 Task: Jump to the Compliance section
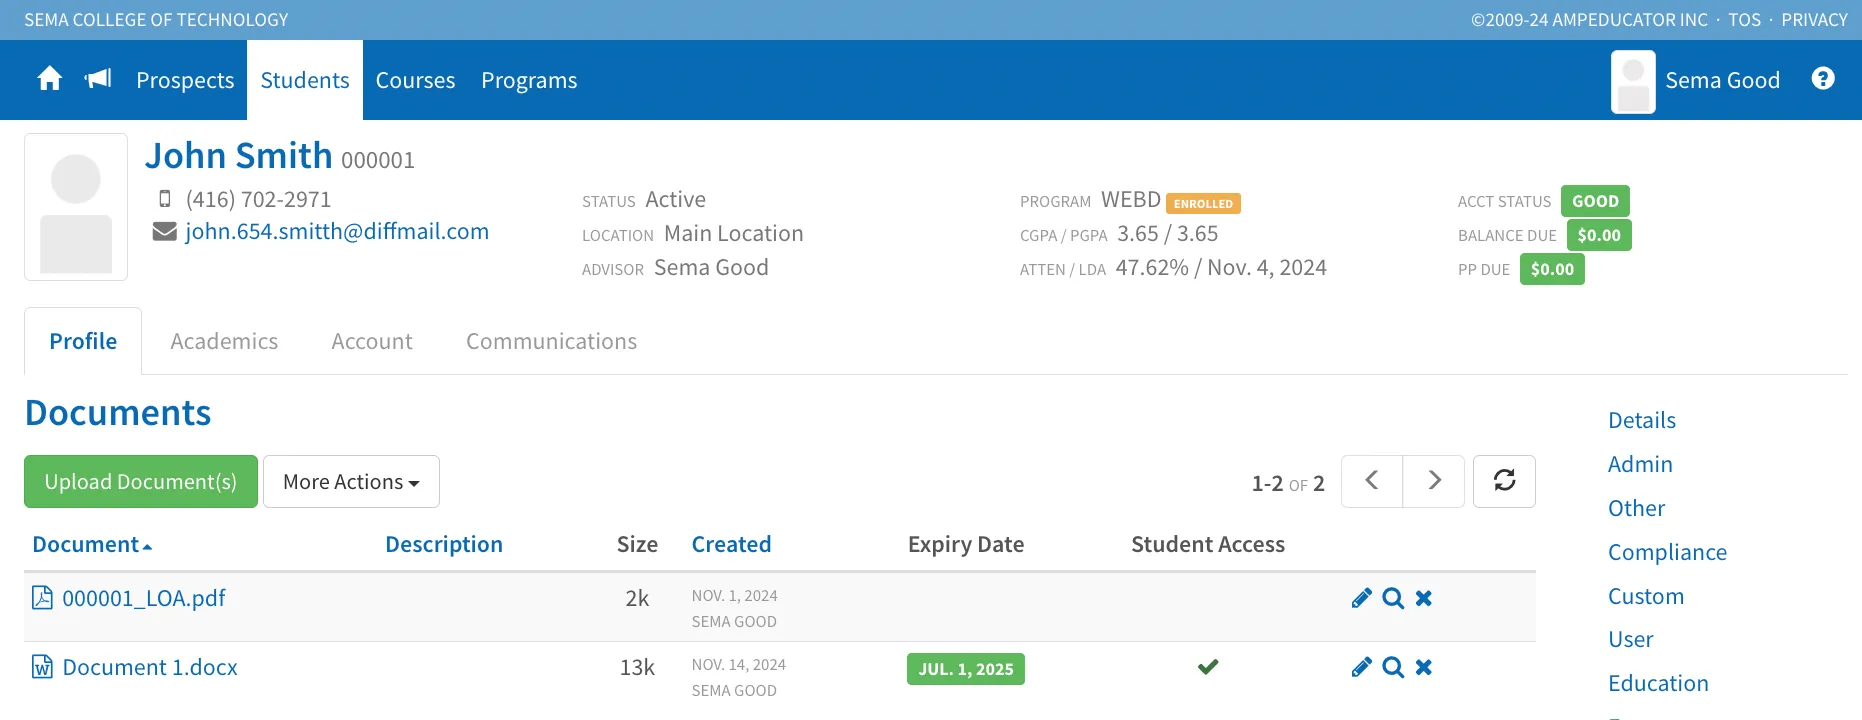pos(1667,552)
